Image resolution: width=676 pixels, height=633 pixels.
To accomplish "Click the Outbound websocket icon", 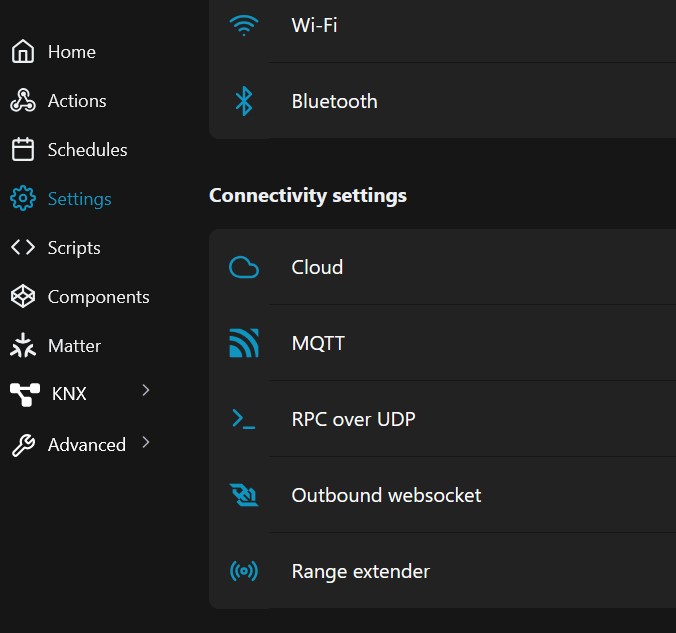I will (x=244, y=495).
